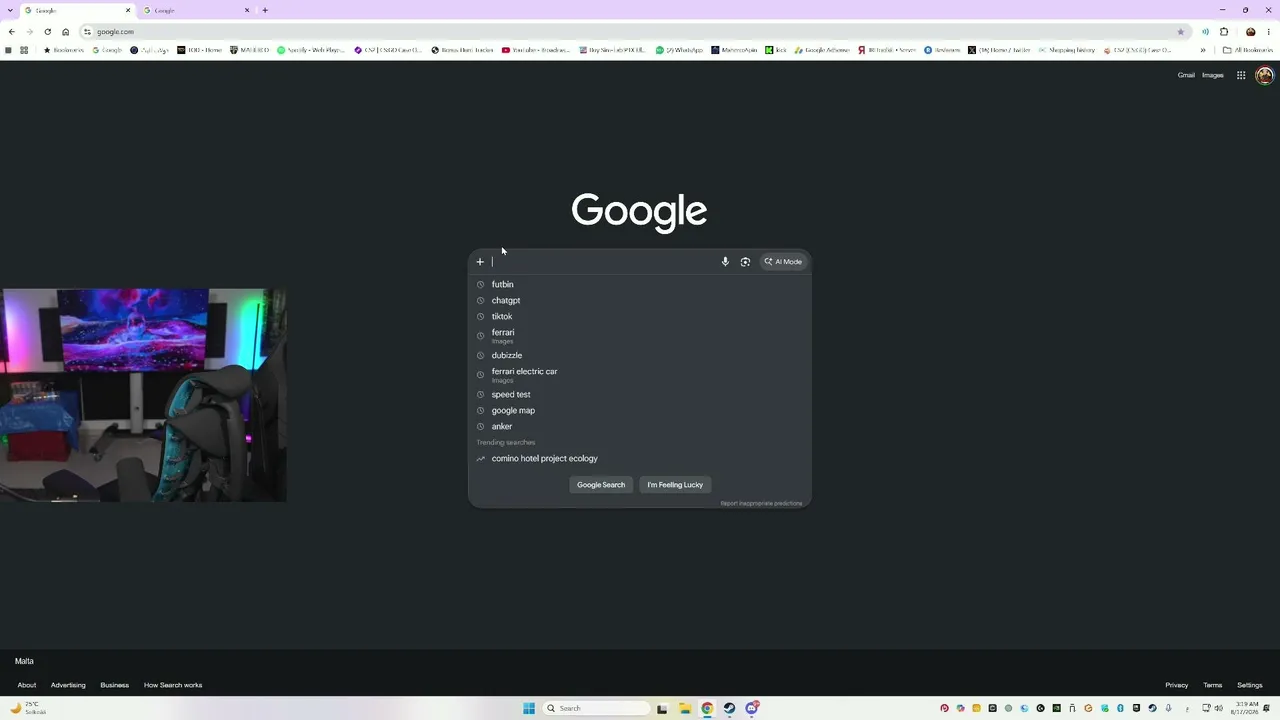This screenshot has width=1280, height=720.
Task: Open the Chrome profile avatar in toolbar
Action: point(1250,32)
